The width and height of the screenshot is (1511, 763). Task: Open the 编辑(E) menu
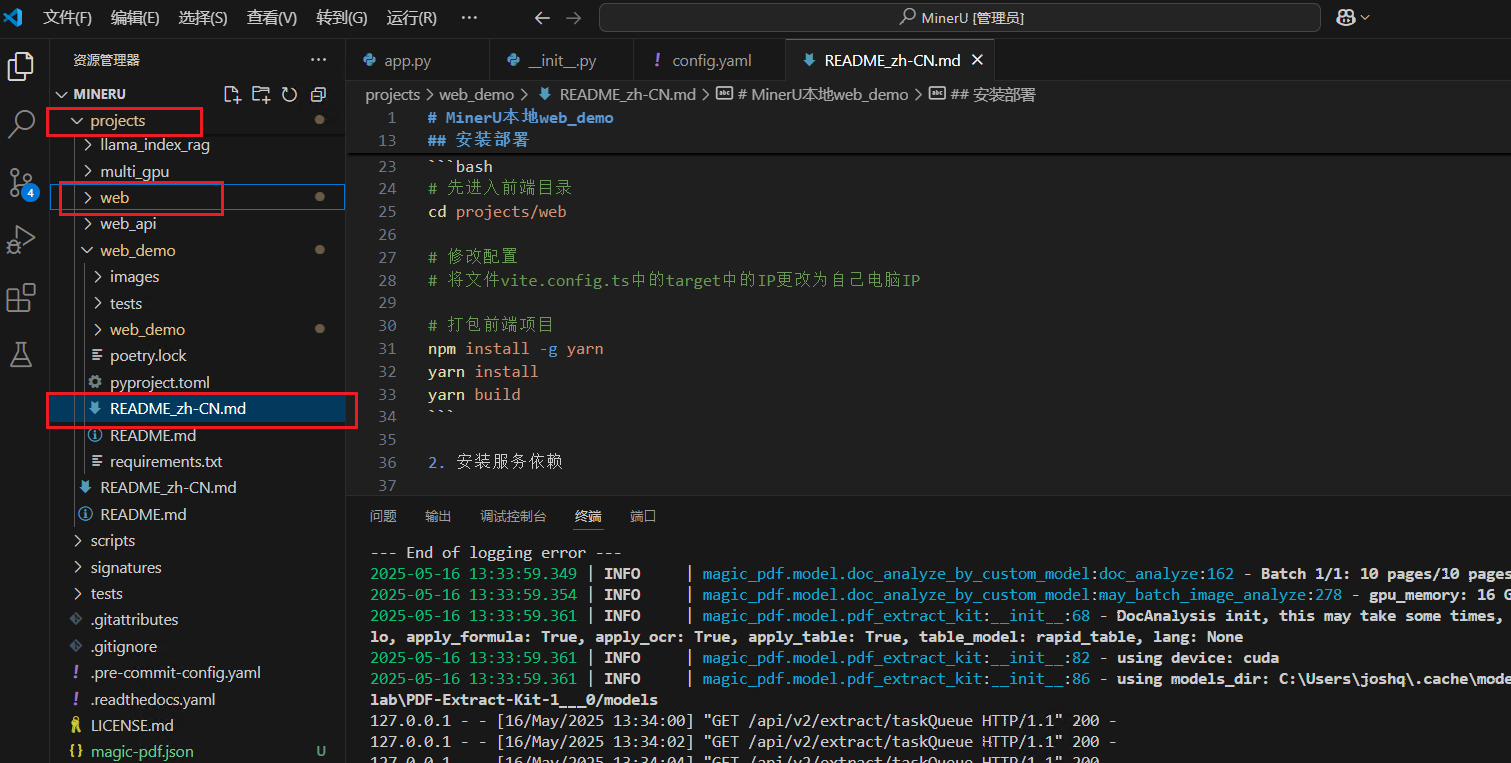pyautogui.click(x=135, y=18)
